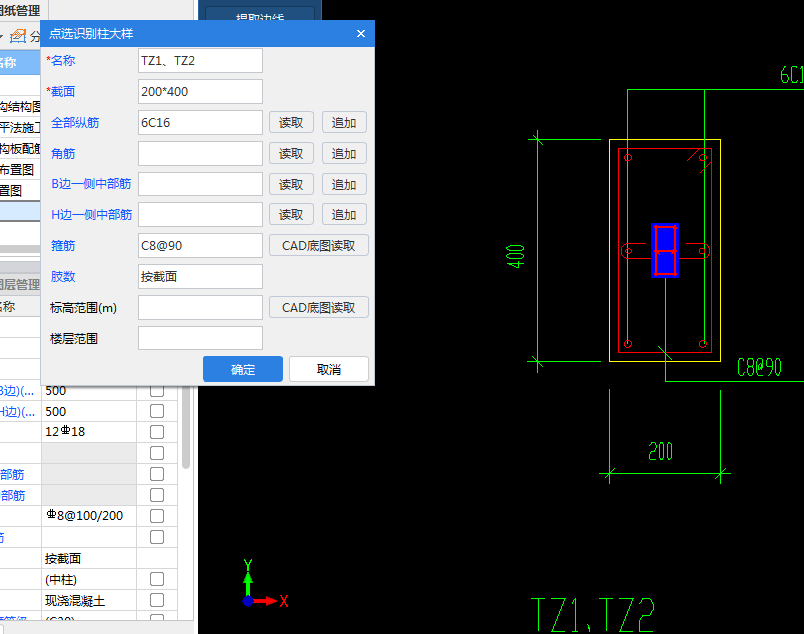Click the 截面 field showing 200*400

coord(200,91)
